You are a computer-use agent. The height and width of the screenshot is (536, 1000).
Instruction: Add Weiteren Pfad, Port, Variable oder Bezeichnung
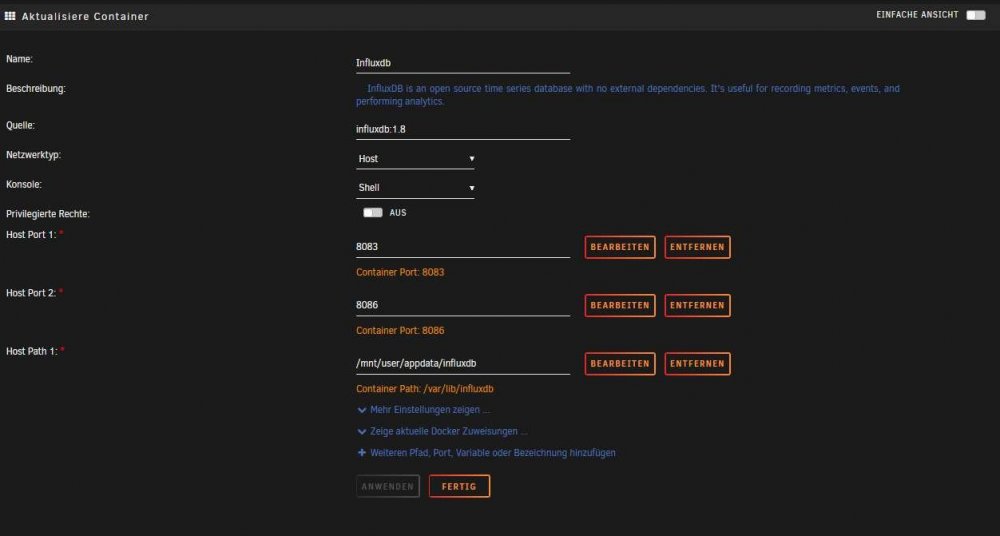coord(486,452)
